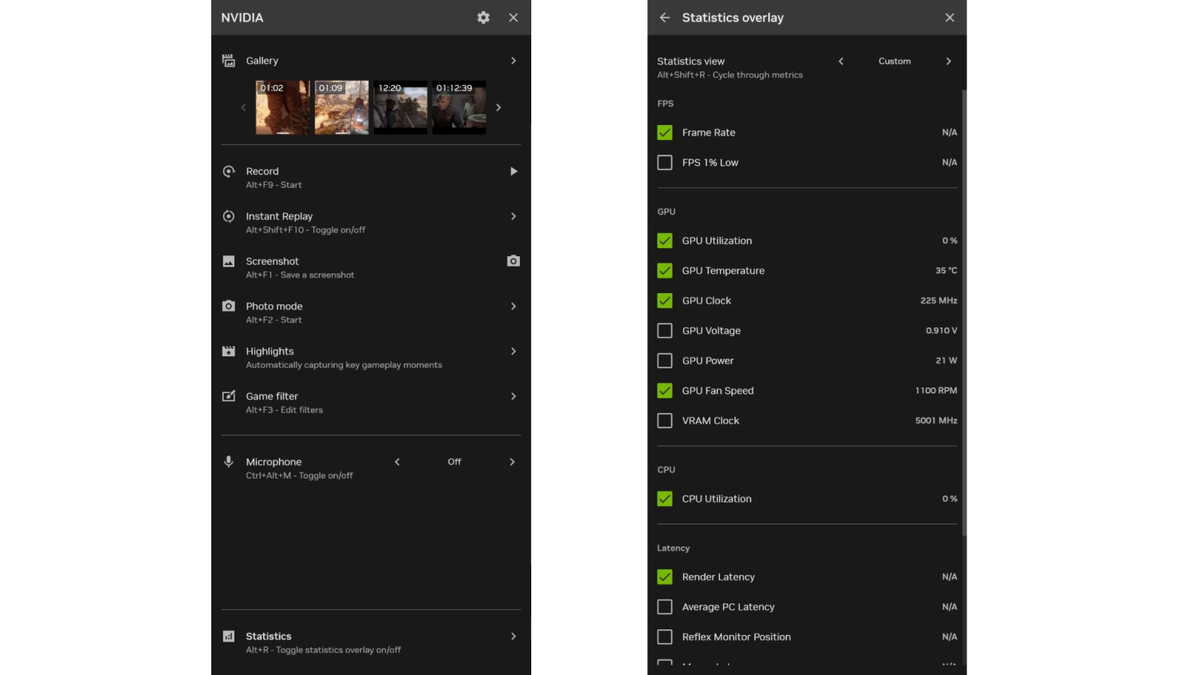Screen dimensions: 1200x675
Task: Click the Microphone icon
Action: (x=229, y=462)
